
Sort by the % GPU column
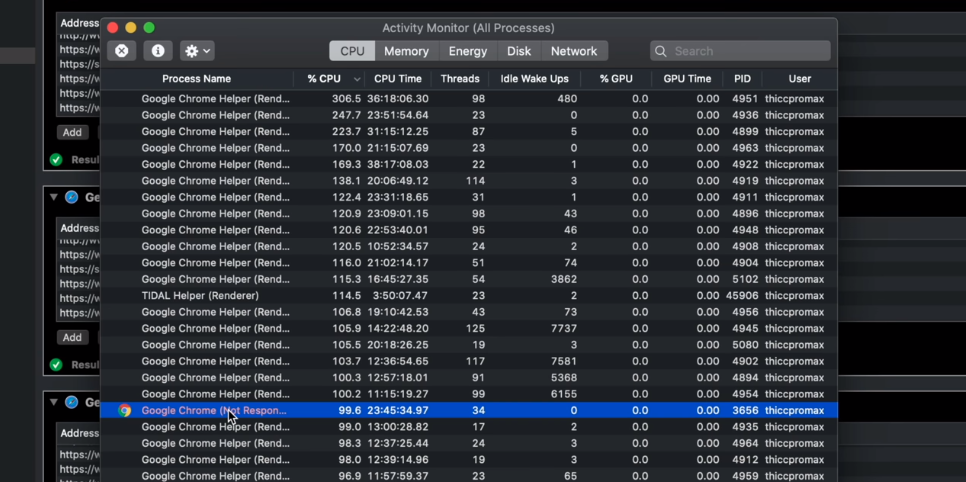(616, 79)
